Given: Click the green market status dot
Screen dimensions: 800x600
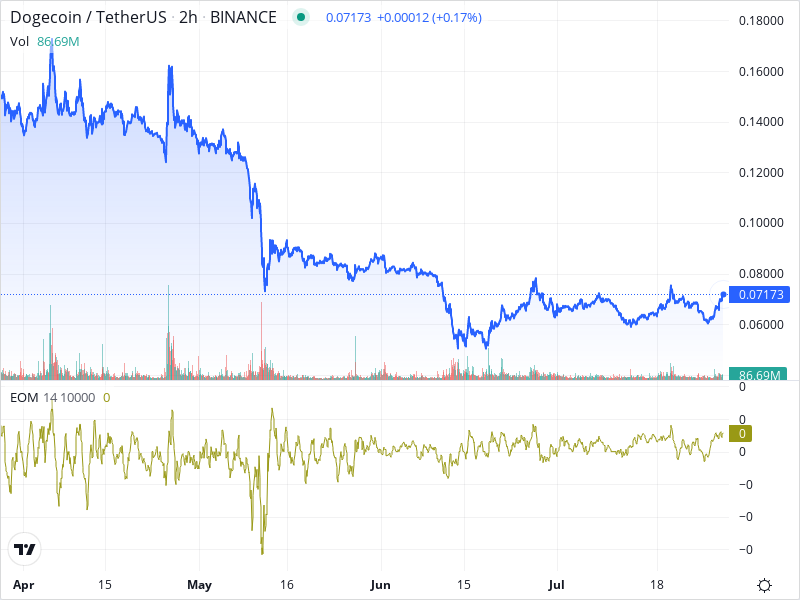Looking at the screenshot, I should 301,17.
